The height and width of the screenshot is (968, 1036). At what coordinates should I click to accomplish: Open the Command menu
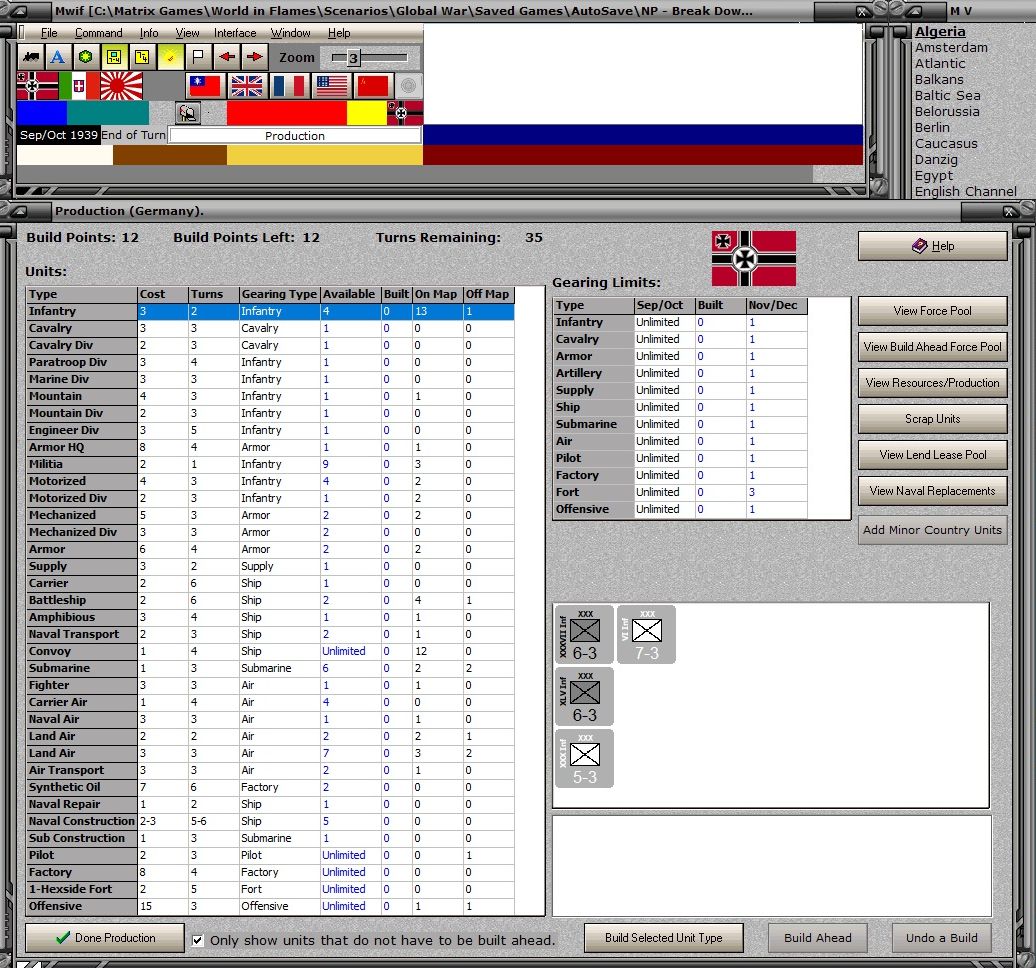98,33
